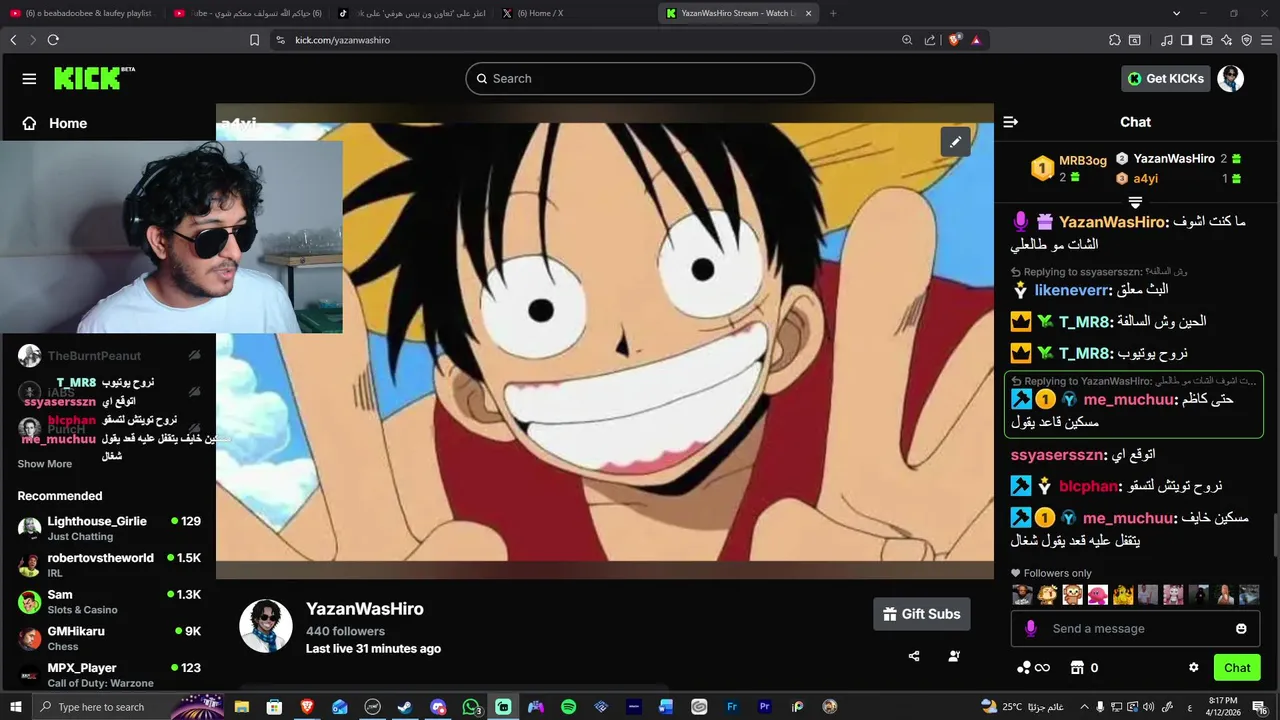Show hidden system tray icons
Screen dimensions: 1280x720
(x=1084, y=707)
